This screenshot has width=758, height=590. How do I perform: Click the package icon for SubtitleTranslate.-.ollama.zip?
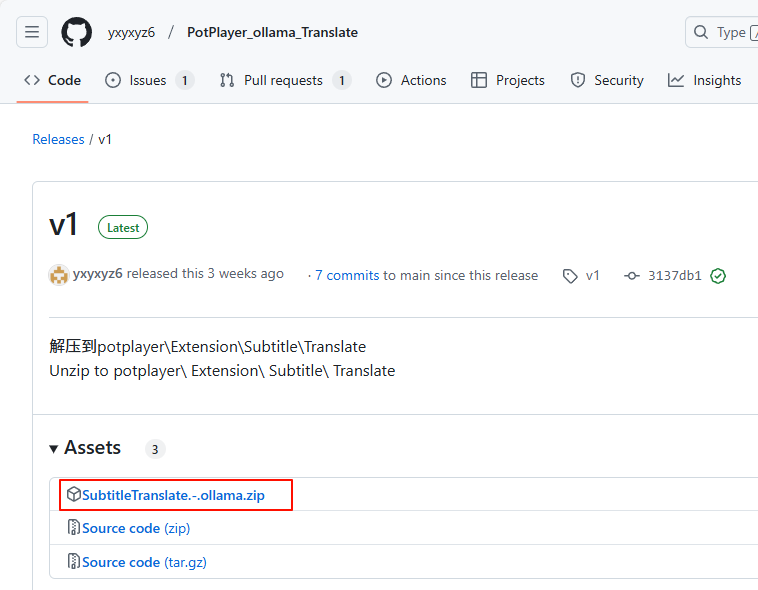[x=73, y=494]
